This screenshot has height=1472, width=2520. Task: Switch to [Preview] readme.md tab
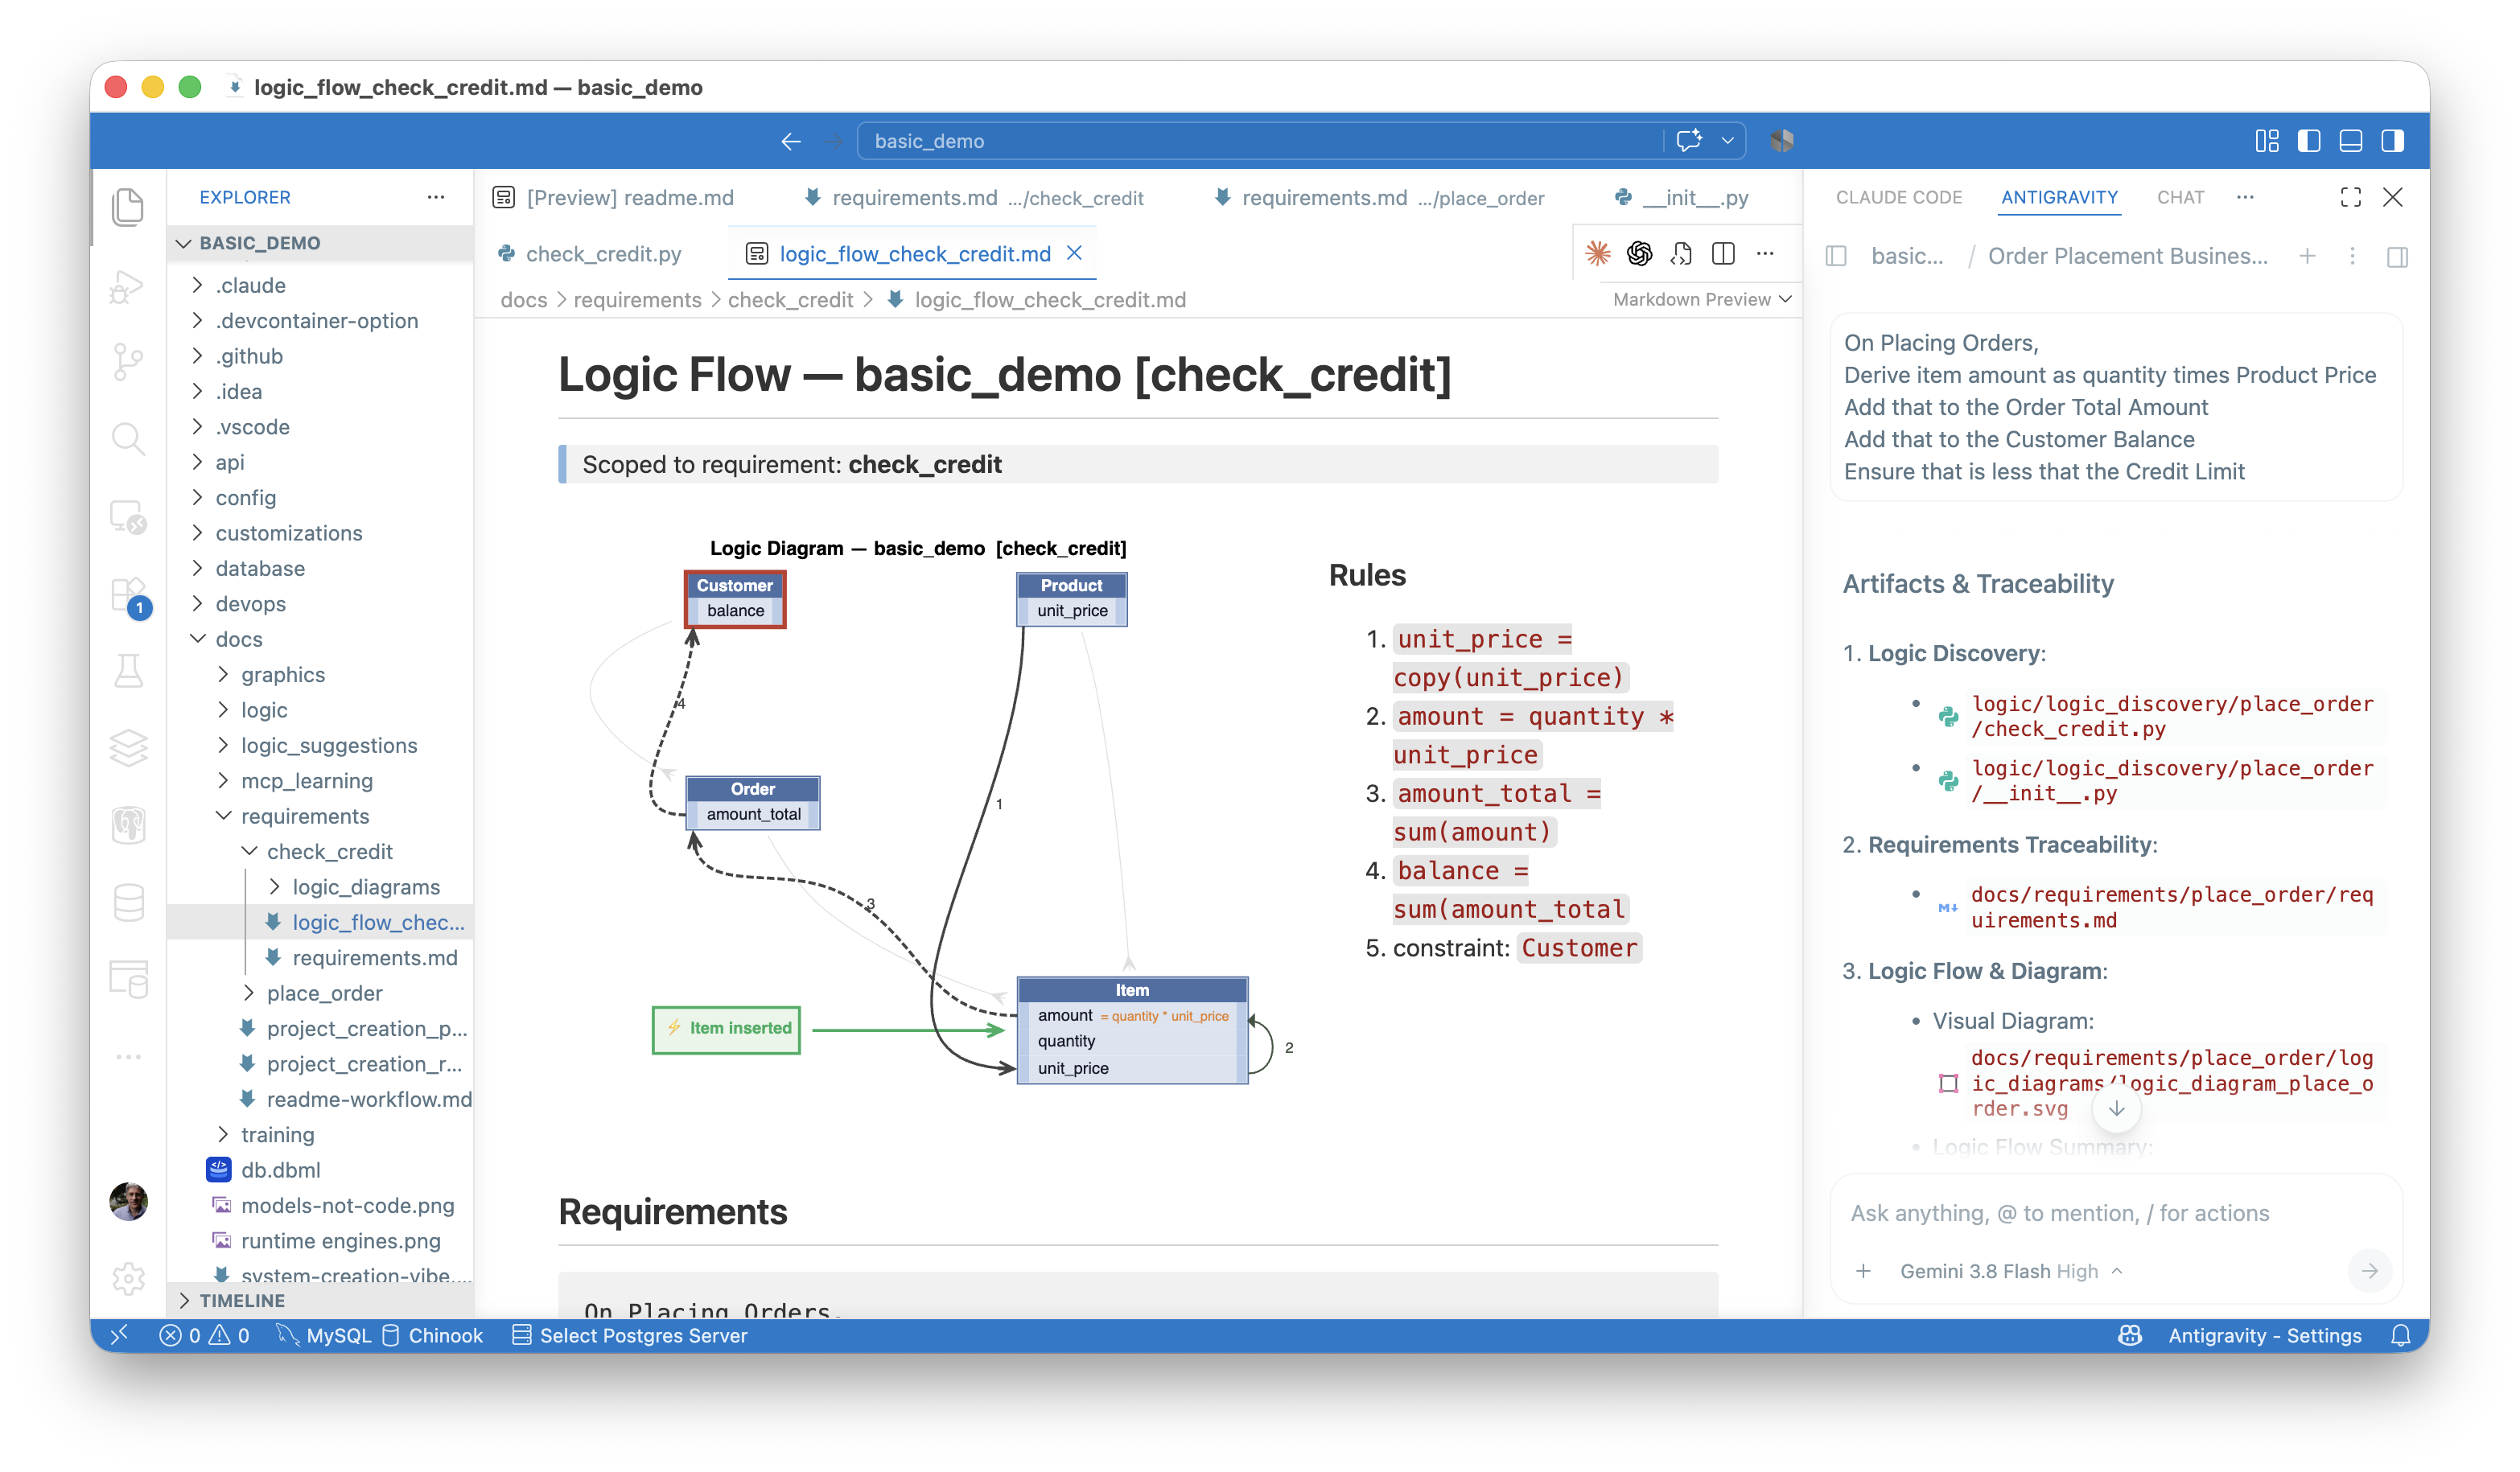(x=614, y=198)
